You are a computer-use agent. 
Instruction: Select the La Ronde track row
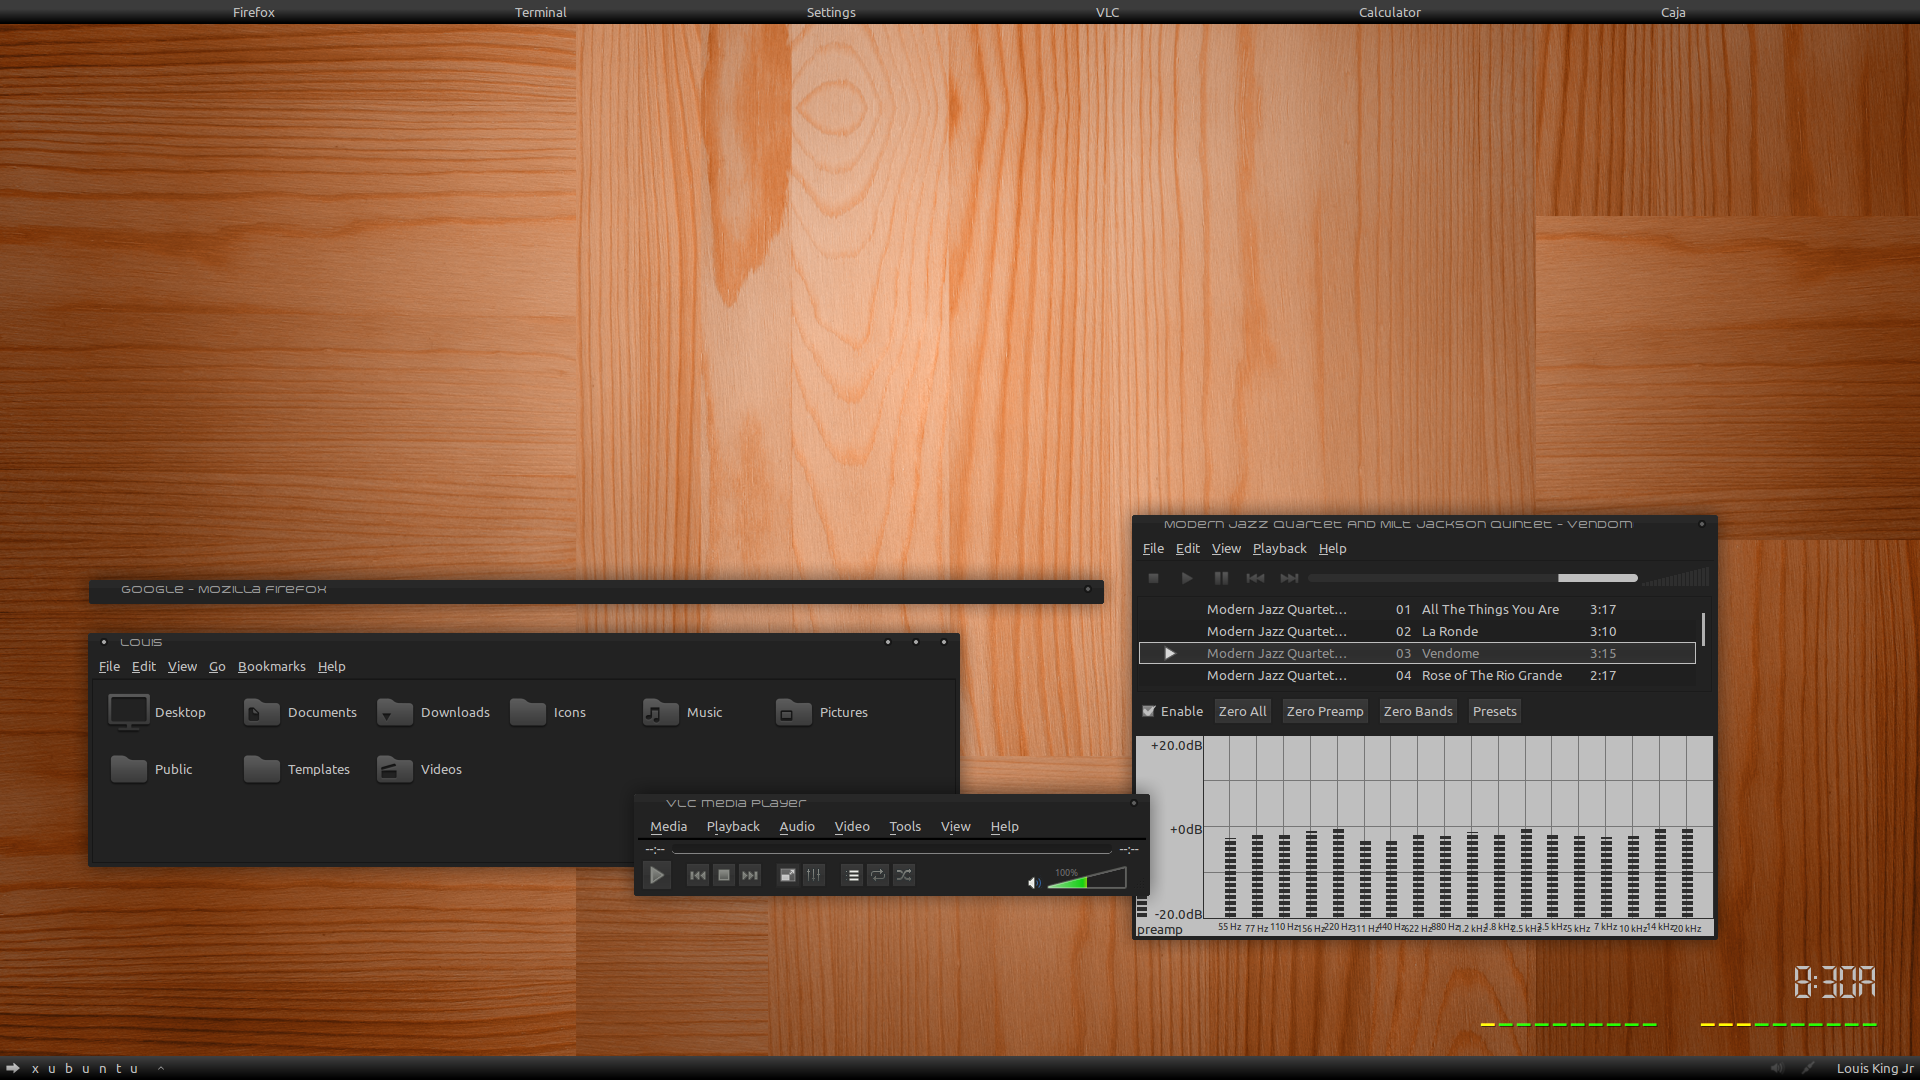tap(1418, 632)
